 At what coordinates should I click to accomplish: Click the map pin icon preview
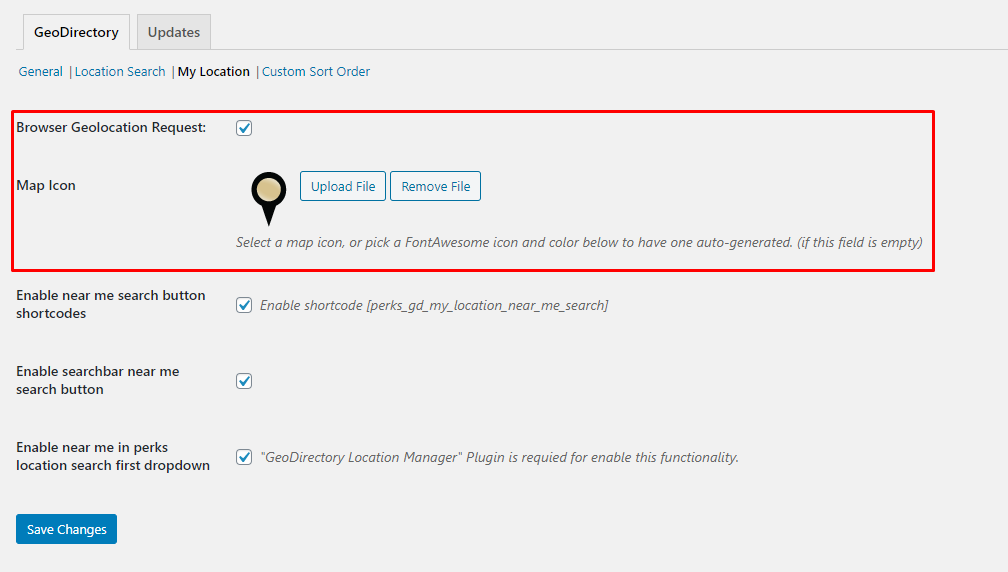coord(268,198)
